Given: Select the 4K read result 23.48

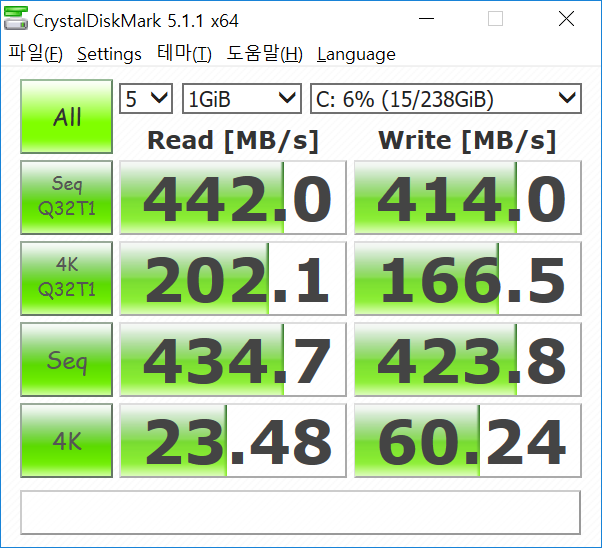Looking at the screenshot, I should [233, 440].
